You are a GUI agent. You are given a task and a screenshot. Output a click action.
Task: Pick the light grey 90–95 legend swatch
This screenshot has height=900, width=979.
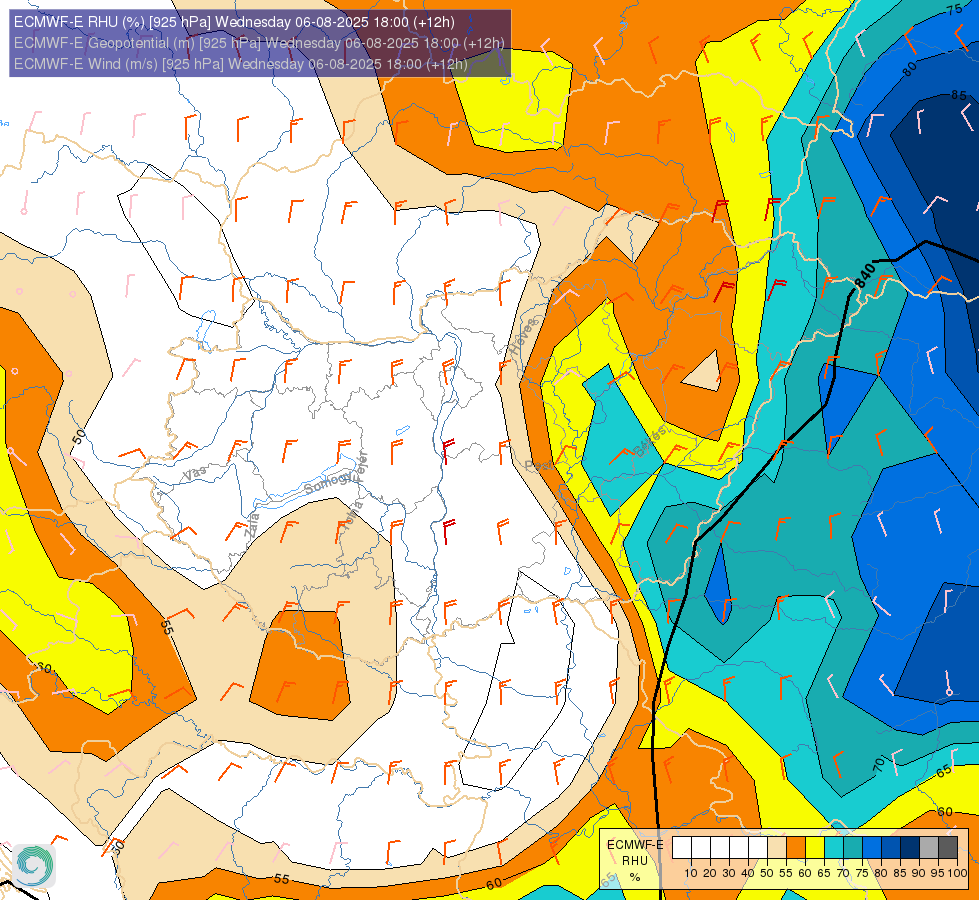point(929,848)
